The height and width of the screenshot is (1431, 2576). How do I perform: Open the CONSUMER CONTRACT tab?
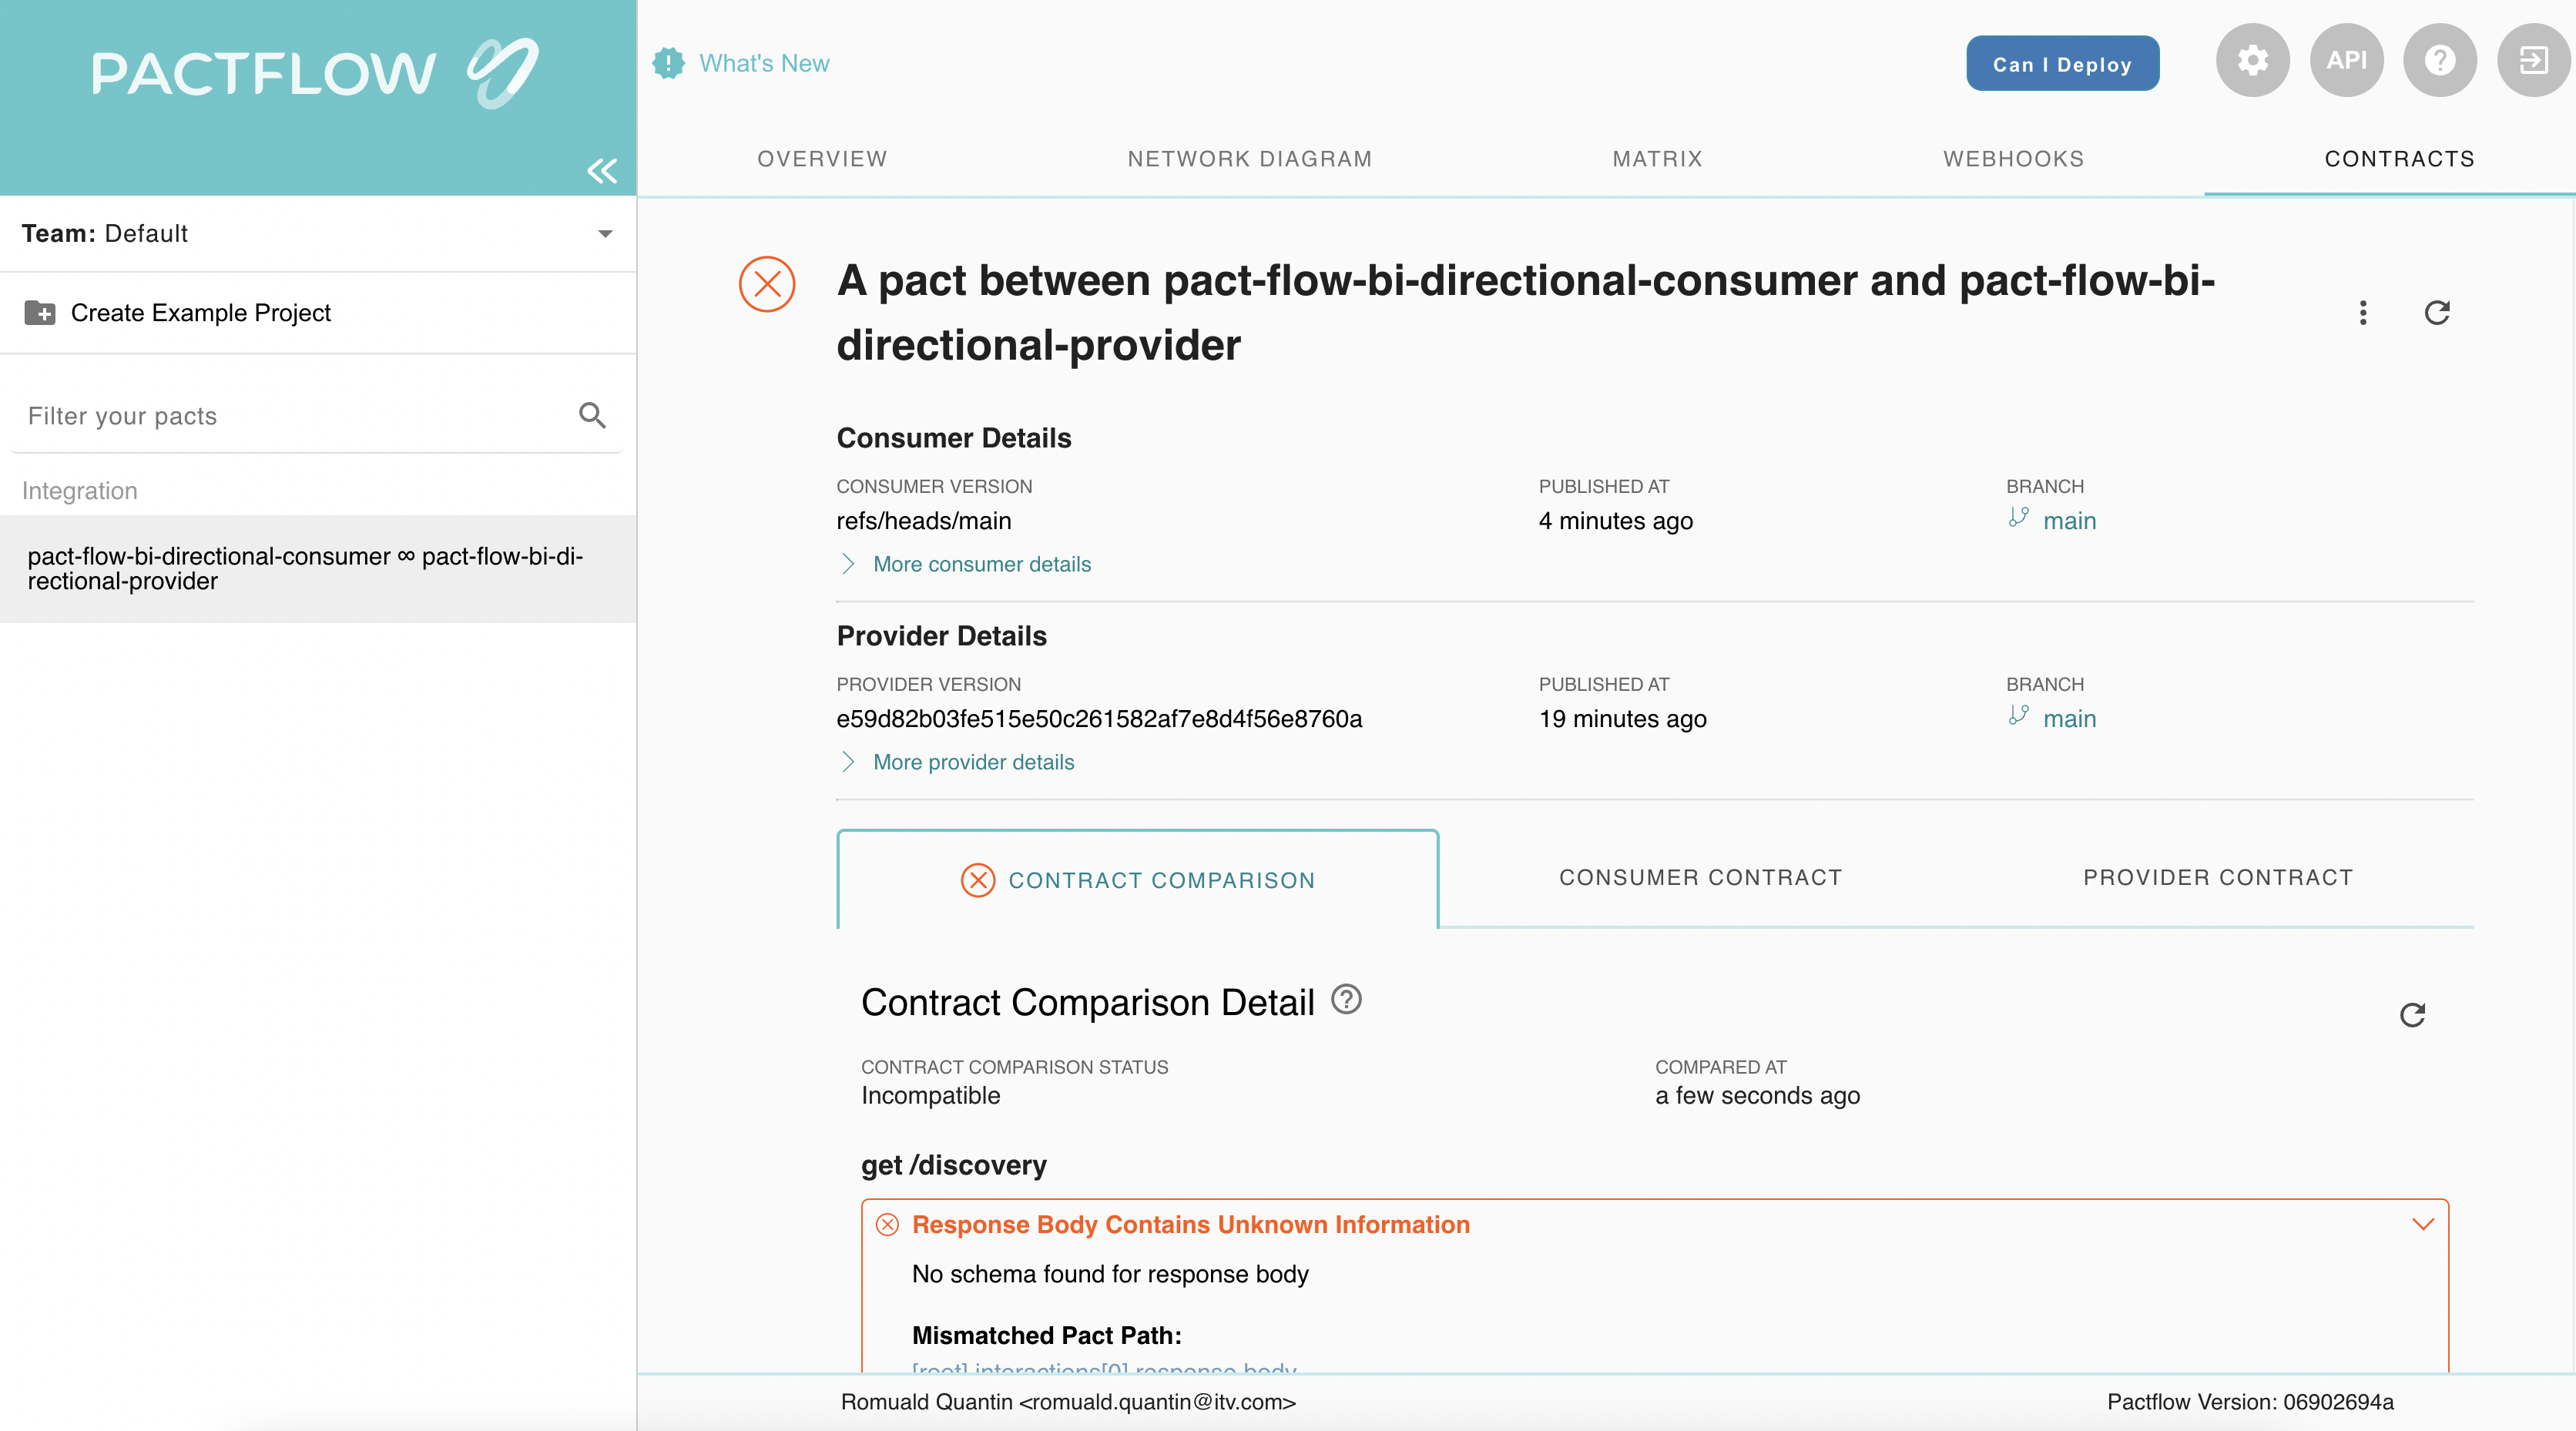[1700, 877]
